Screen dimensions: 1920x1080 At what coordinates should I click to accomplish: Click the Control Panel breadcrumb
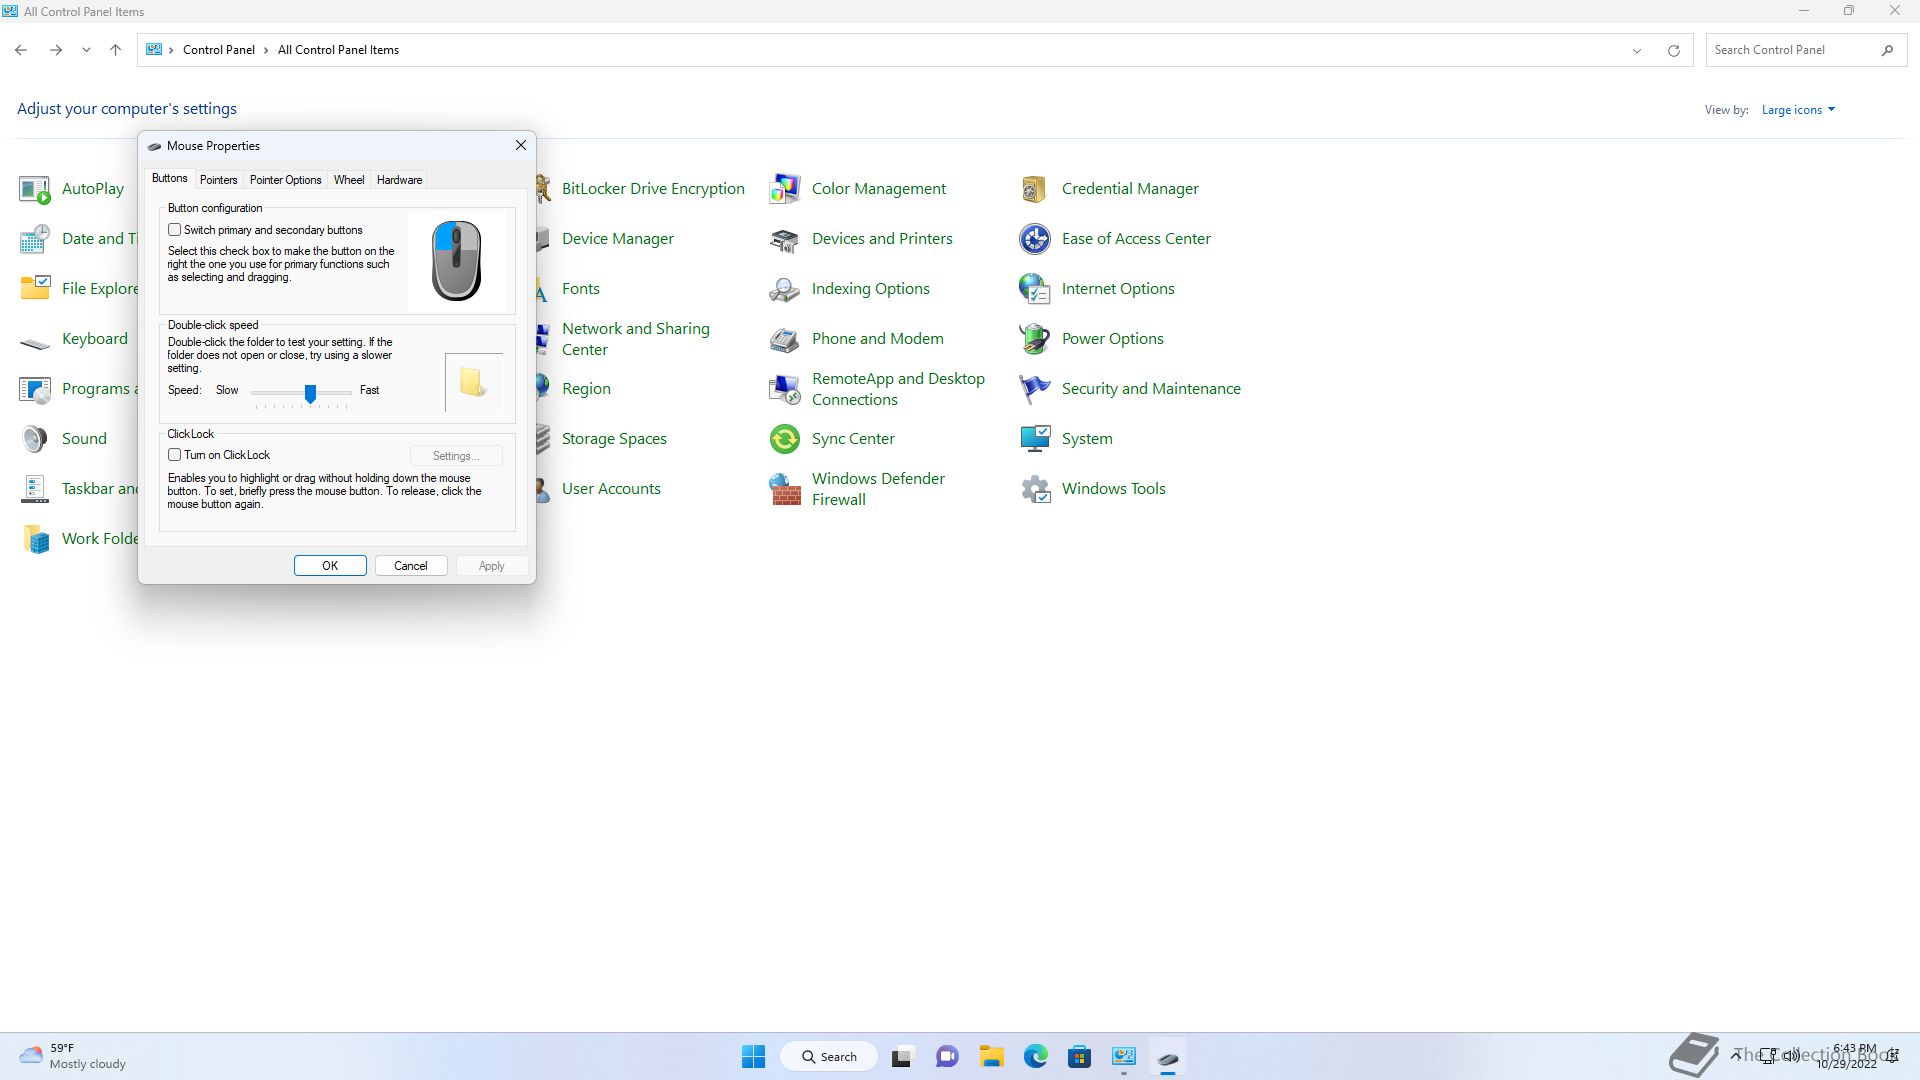tap(219, 50)
